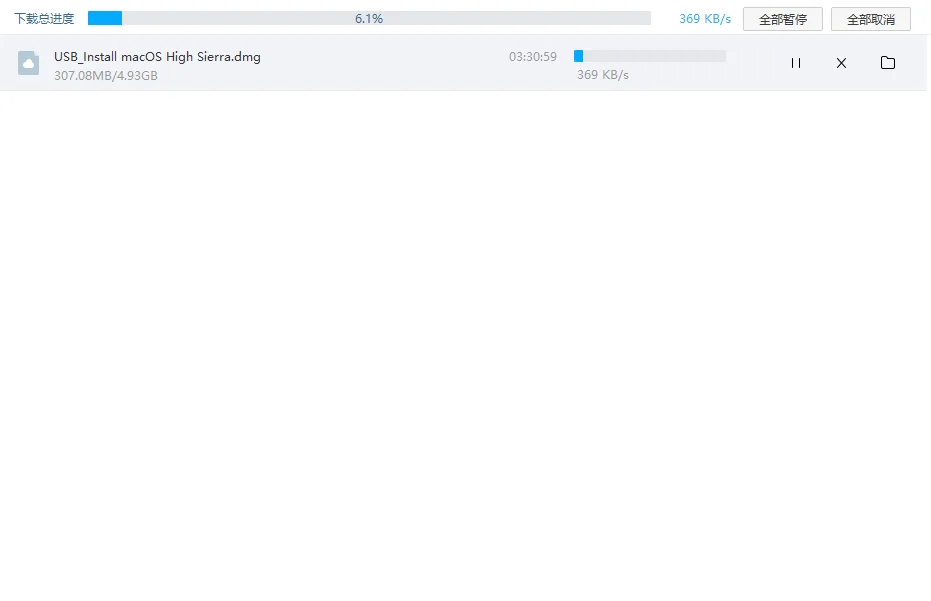Click the 307.08MB/4.93GB size text
The image size is (931, 601).
click(x=106, y=75)
